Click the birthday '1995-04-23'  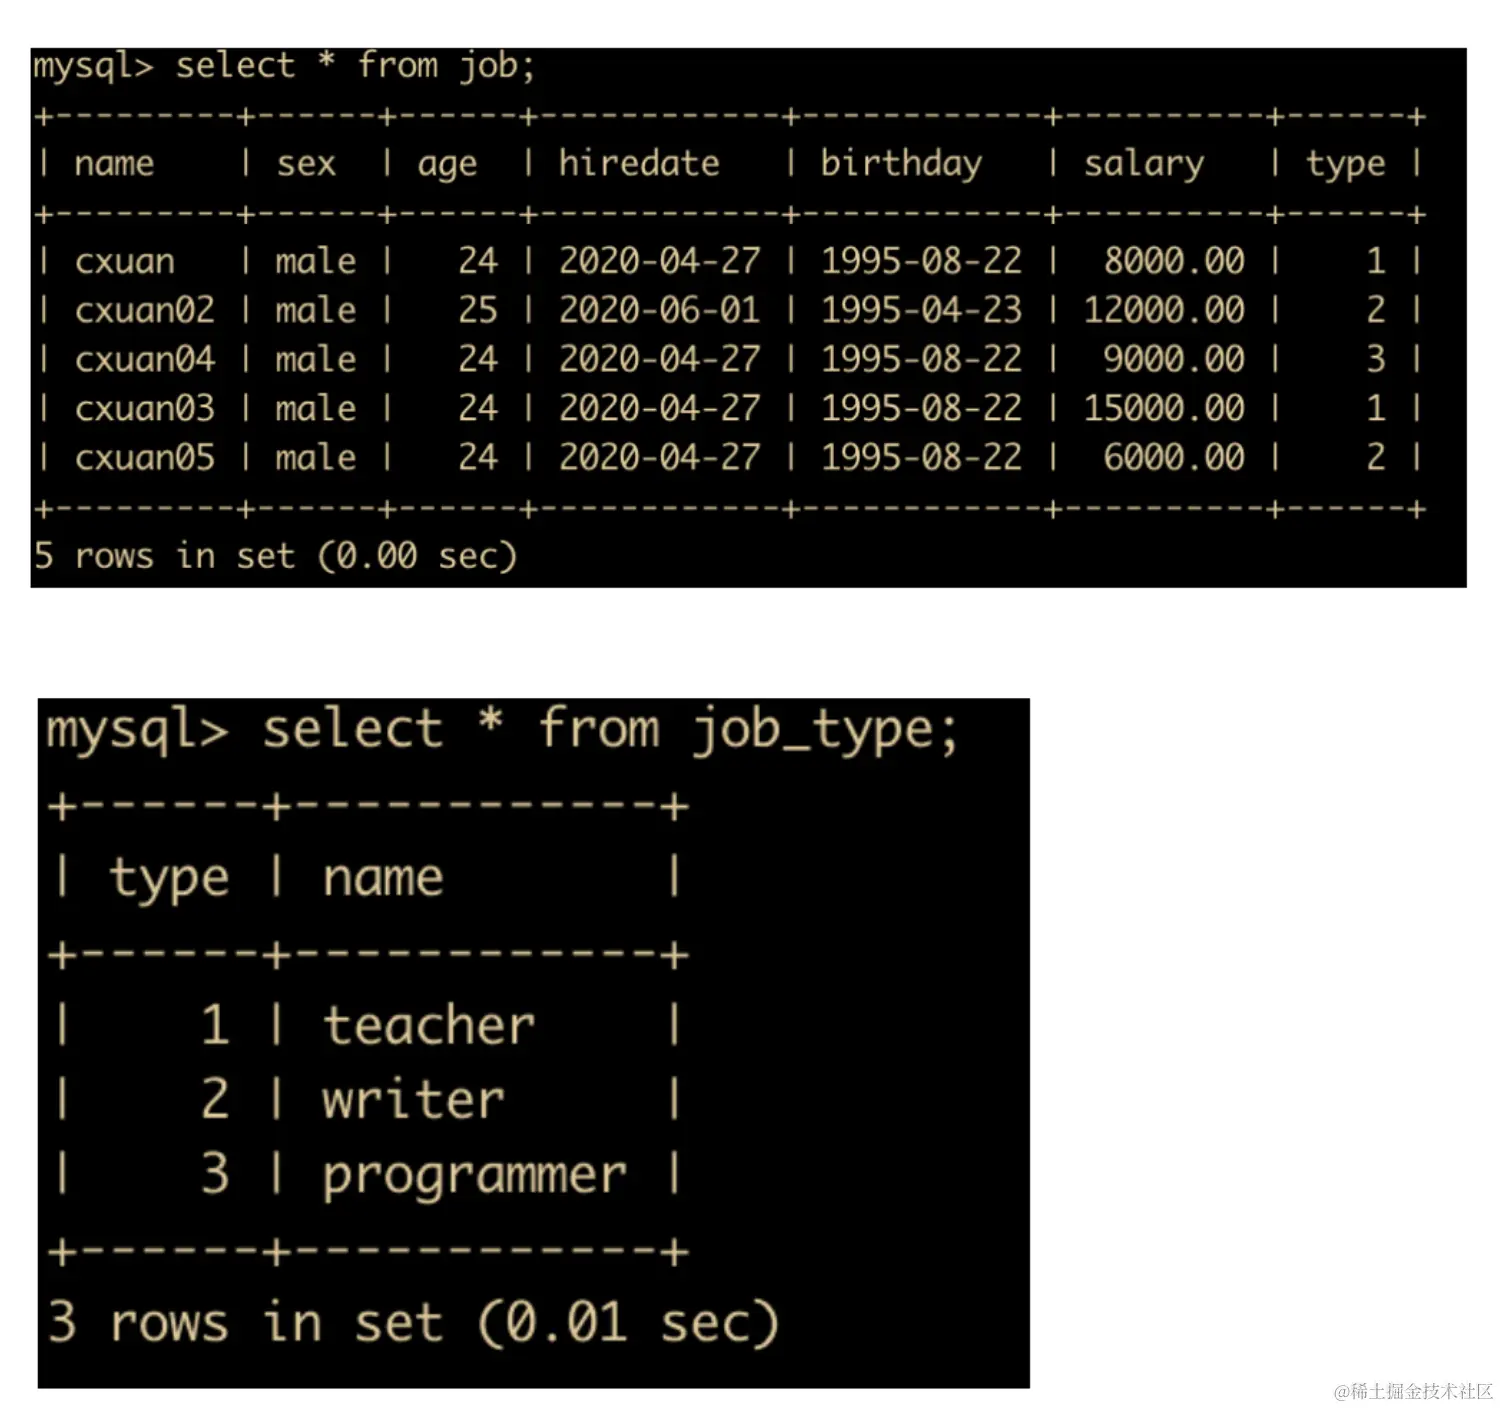tap(921, 310)
